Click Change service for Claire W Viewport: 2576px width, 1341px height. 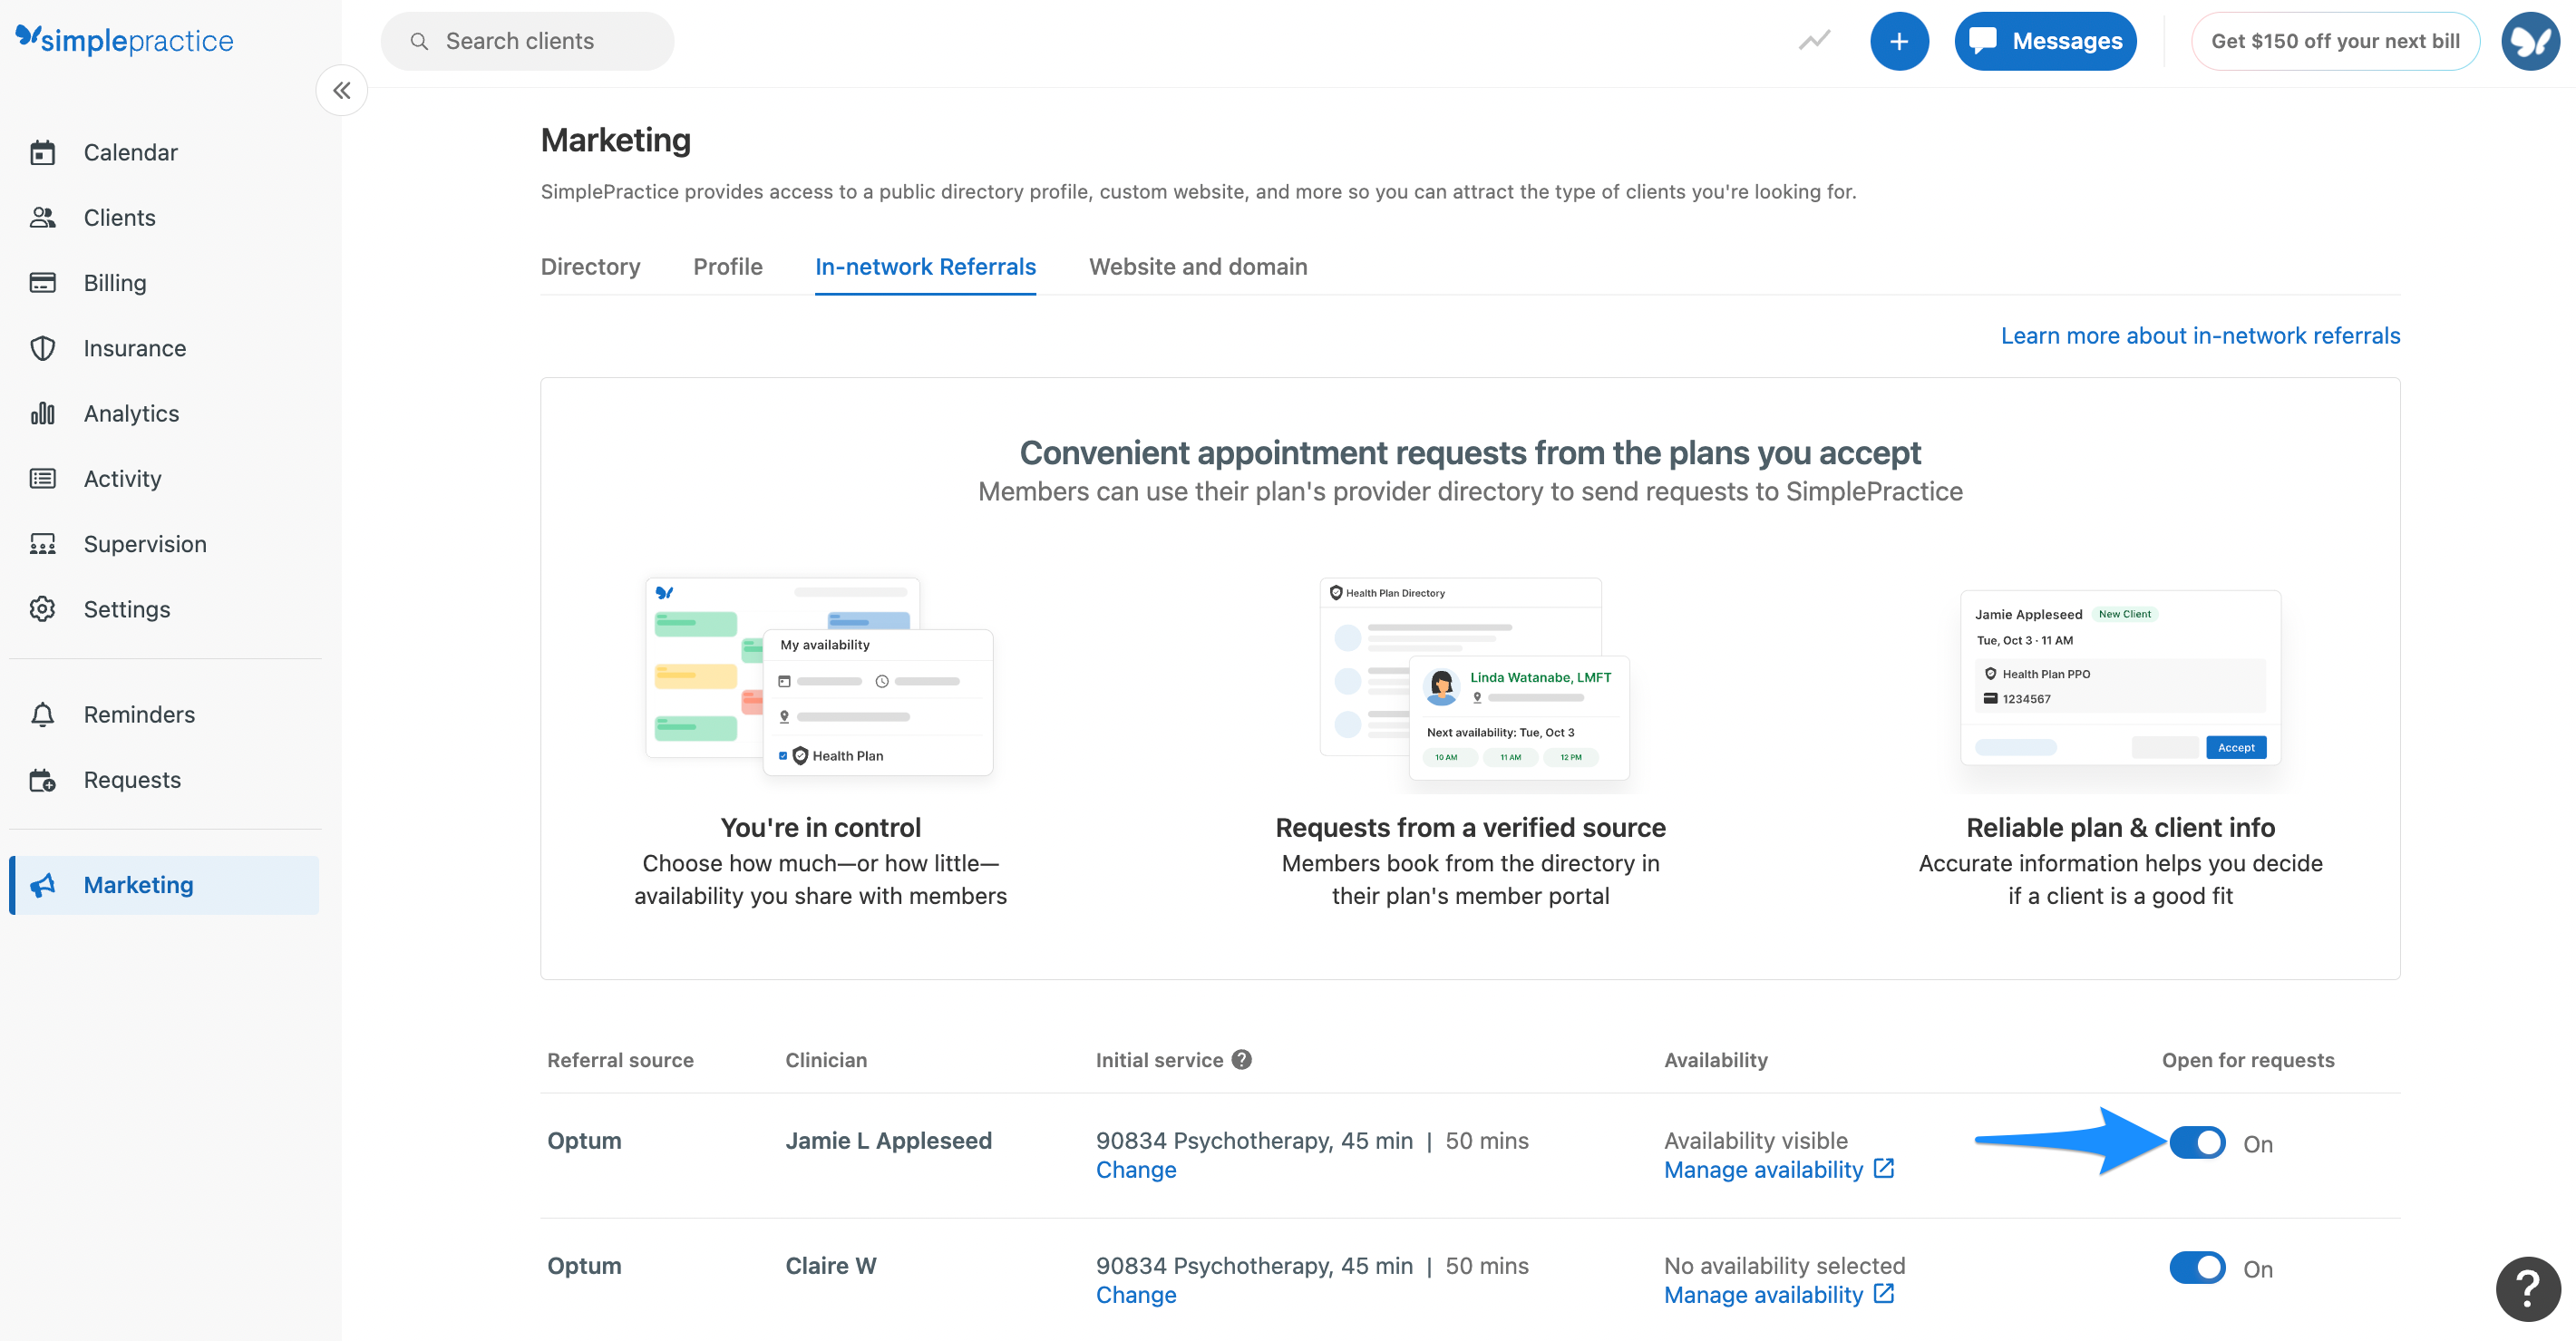tap(1136, 1295)
